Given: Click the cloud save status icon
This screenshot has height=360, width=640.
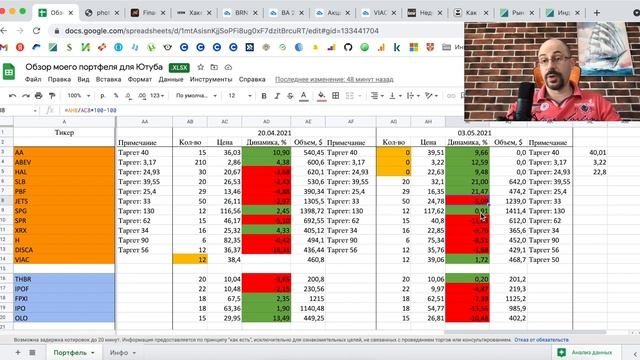Looking at the screenshot, I should tap(228, 67).
